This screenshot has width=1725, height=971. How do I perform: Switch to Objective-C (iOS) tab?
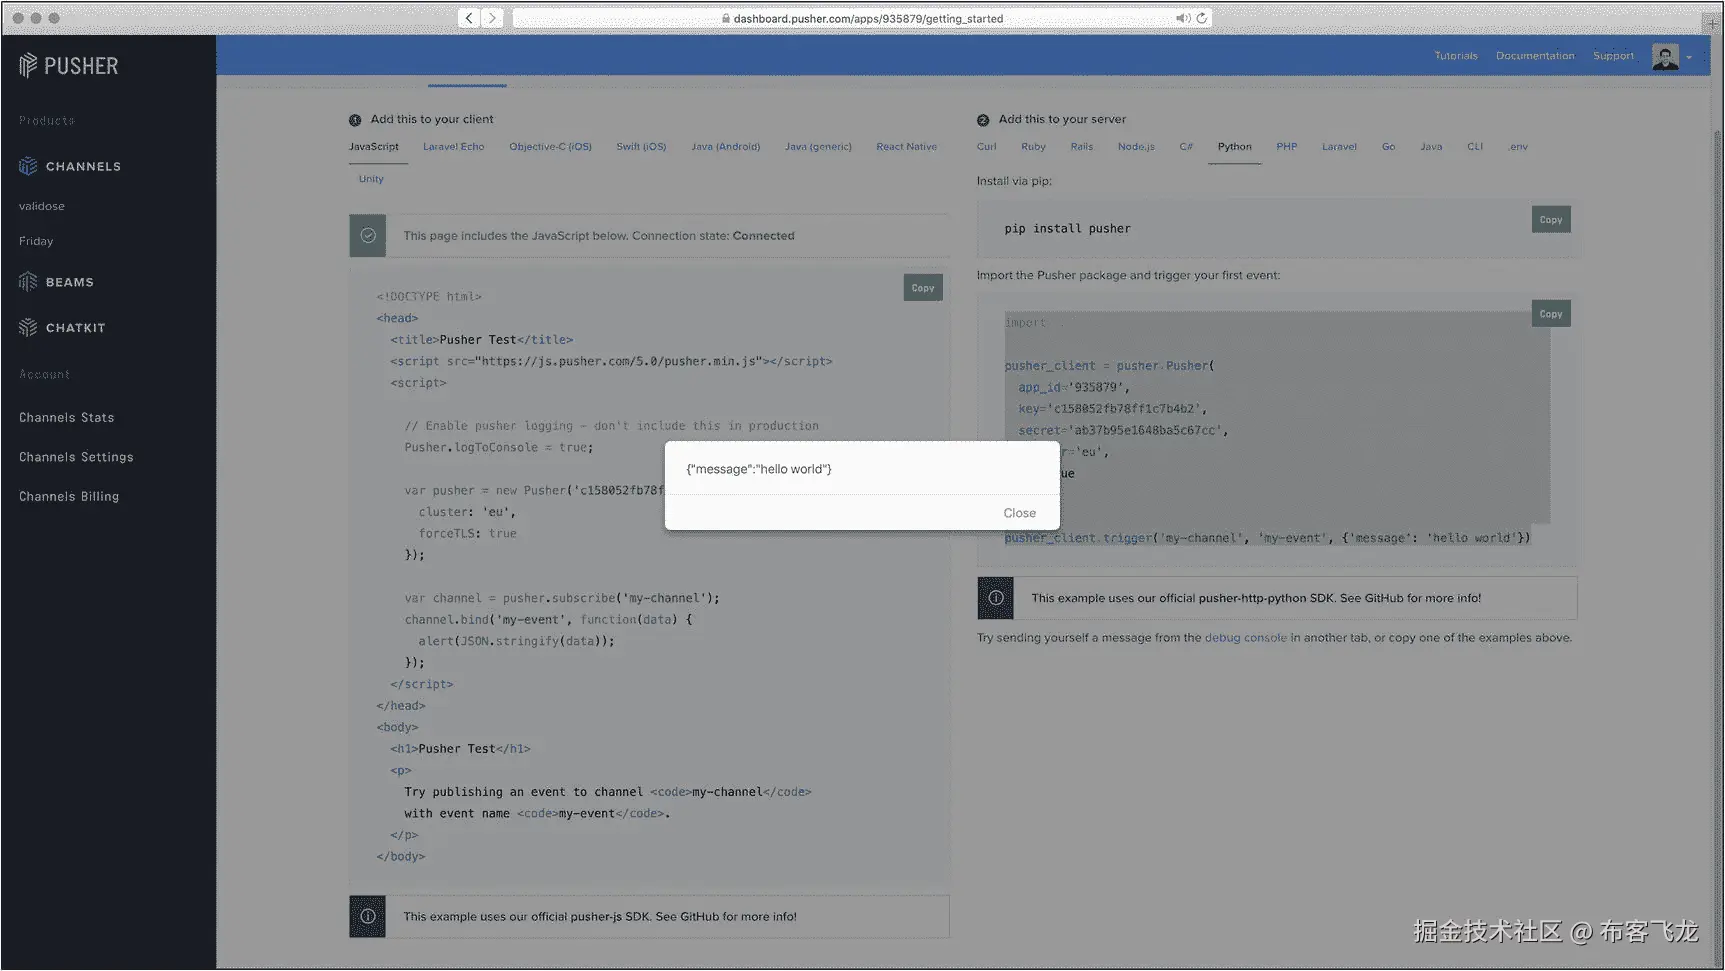(x=551, y=147)
